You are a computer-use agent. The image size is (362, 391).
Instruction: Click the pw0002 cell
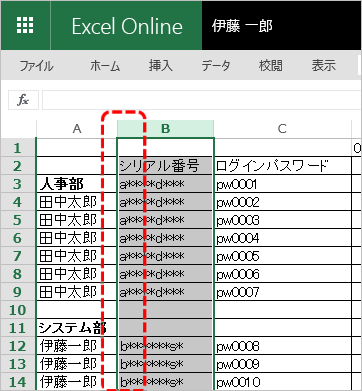coord(283,202)
